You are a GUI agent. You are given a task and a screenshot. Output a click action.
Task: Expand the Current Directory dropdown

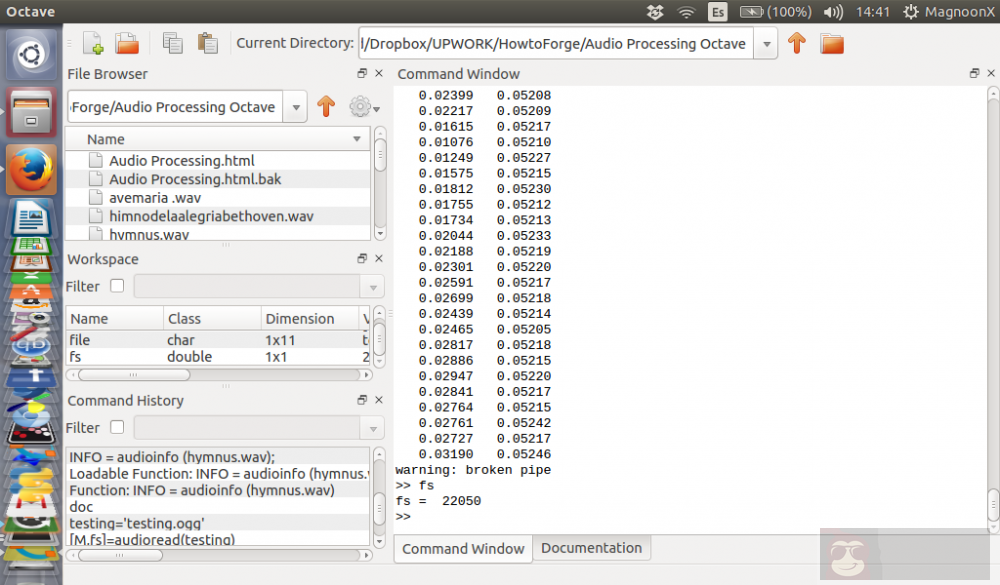(766, 43)
